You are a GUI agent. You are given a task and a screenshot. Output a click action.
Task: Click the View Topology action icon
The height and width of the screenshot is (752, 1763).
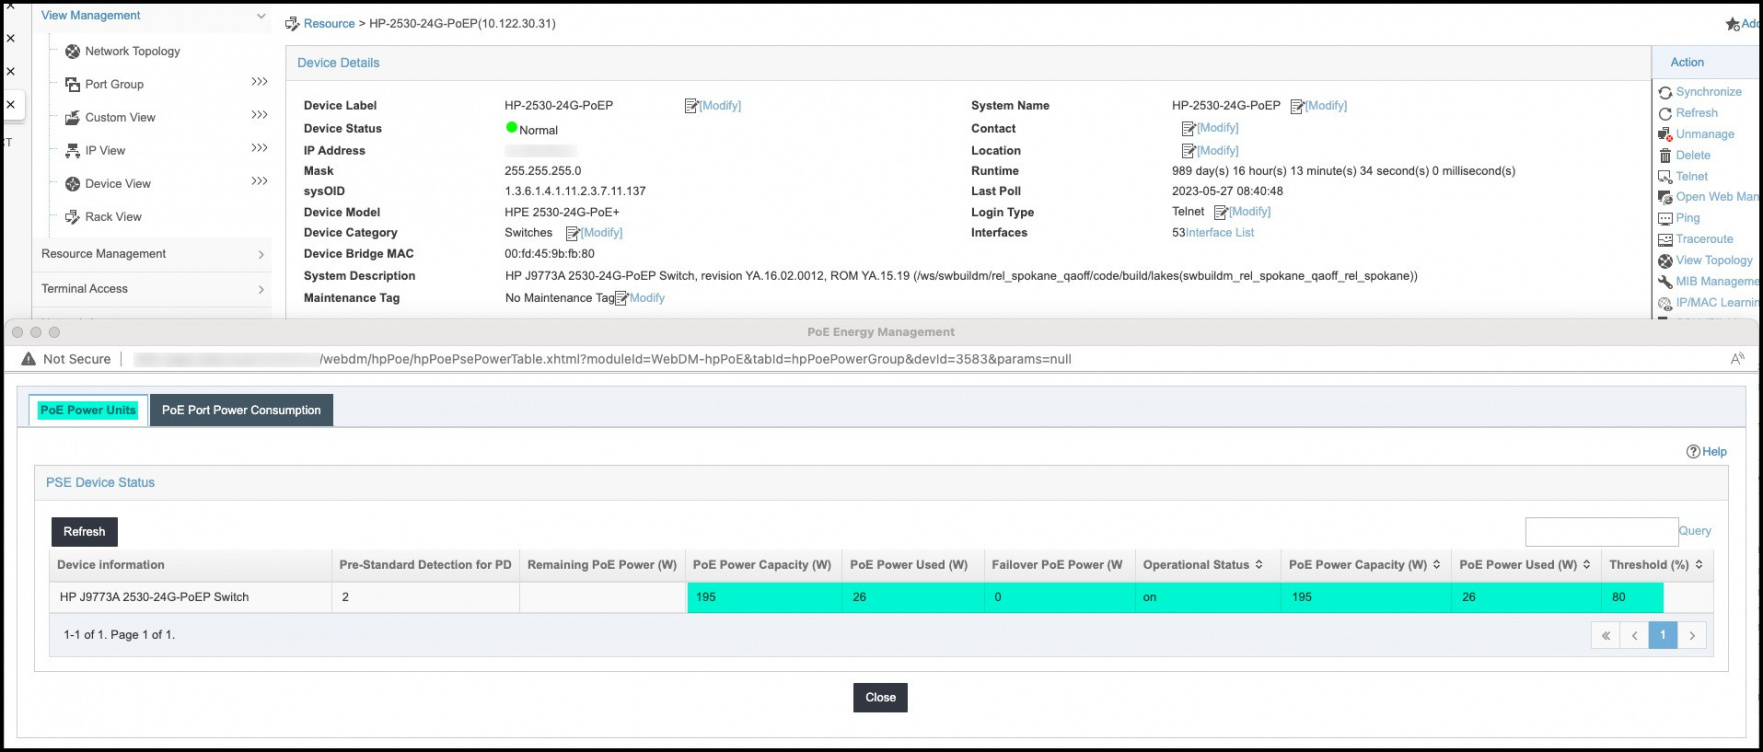1665,260
